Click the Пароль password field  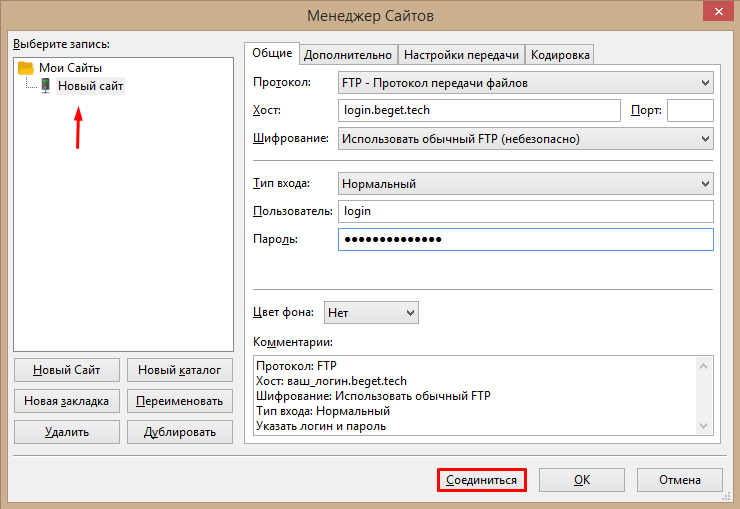[x=525, y=240]
